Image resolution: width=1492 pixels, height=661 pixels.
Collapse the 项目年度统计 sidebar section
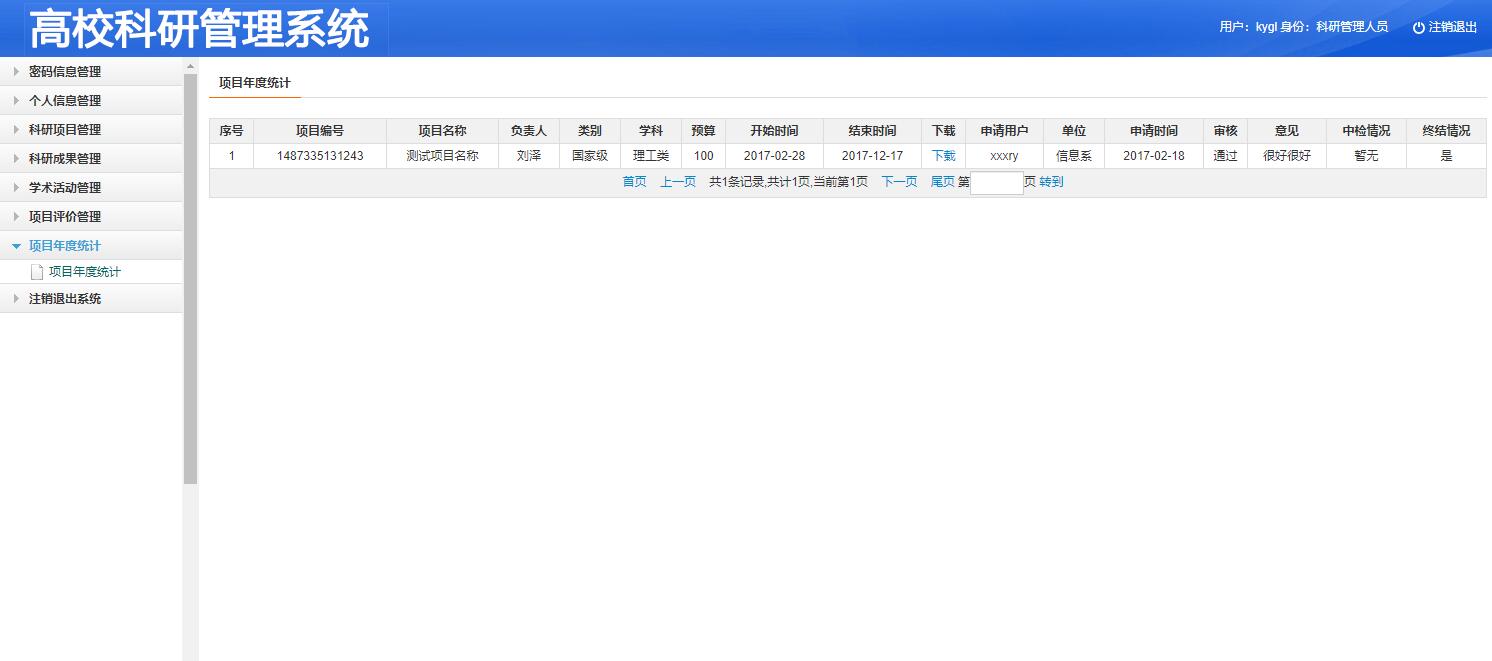click(65, 246)
